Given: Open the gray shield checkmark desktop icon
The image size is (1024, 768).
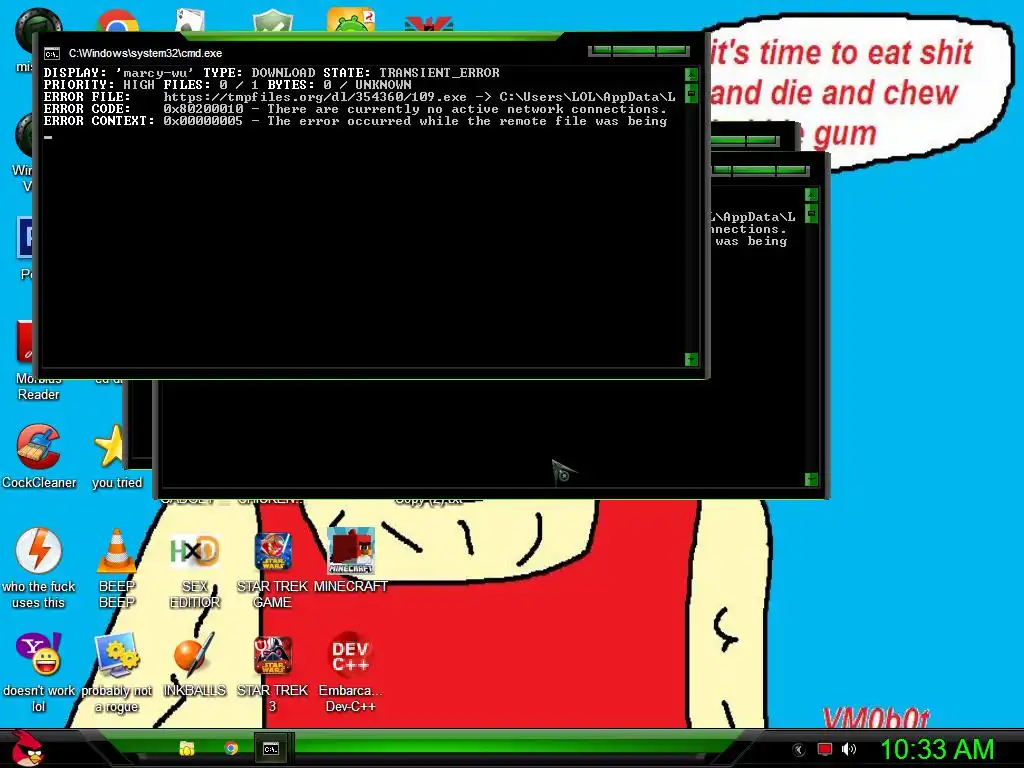Looking at the screenshot, I should click(272, 20).
